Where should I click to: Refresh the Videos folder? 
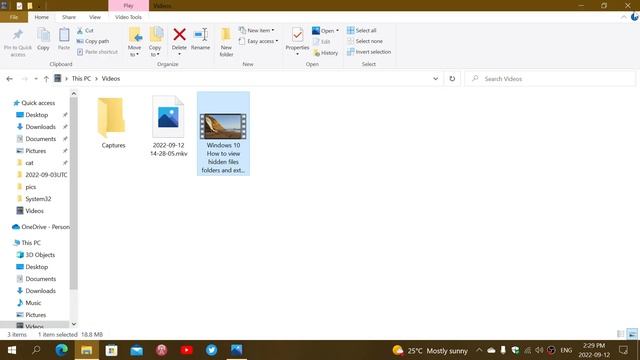click(x=452, y=79)
